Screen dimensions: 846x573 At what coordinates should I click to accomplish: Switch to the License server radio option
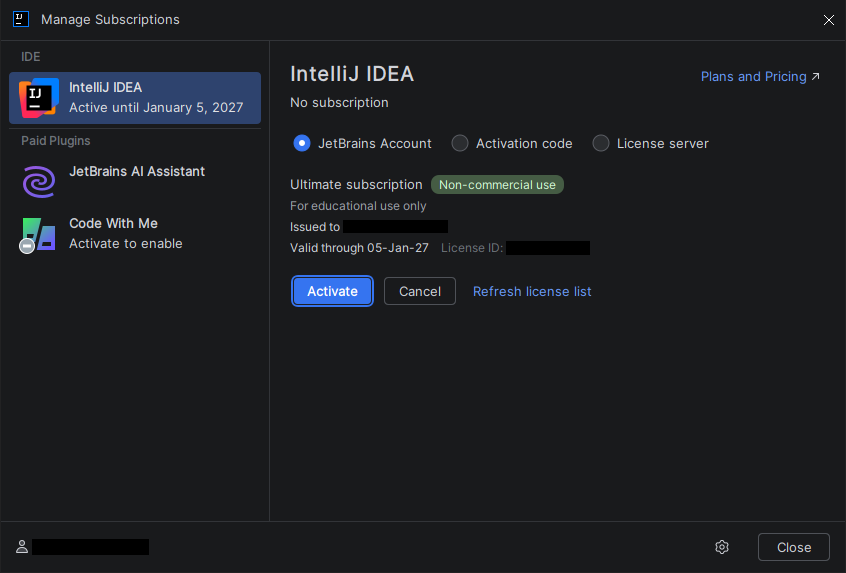pos(601,143)
